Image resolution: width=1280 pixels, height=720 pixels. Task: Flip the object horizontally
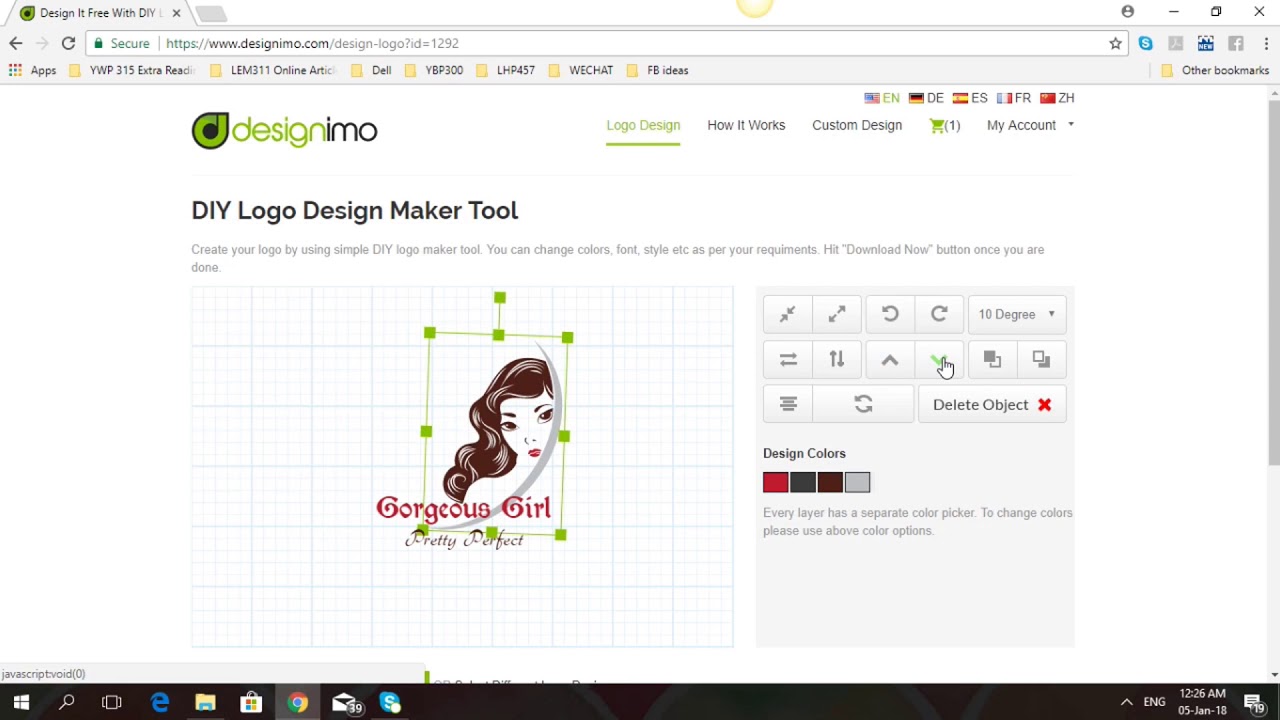click(x=788, y=359)
